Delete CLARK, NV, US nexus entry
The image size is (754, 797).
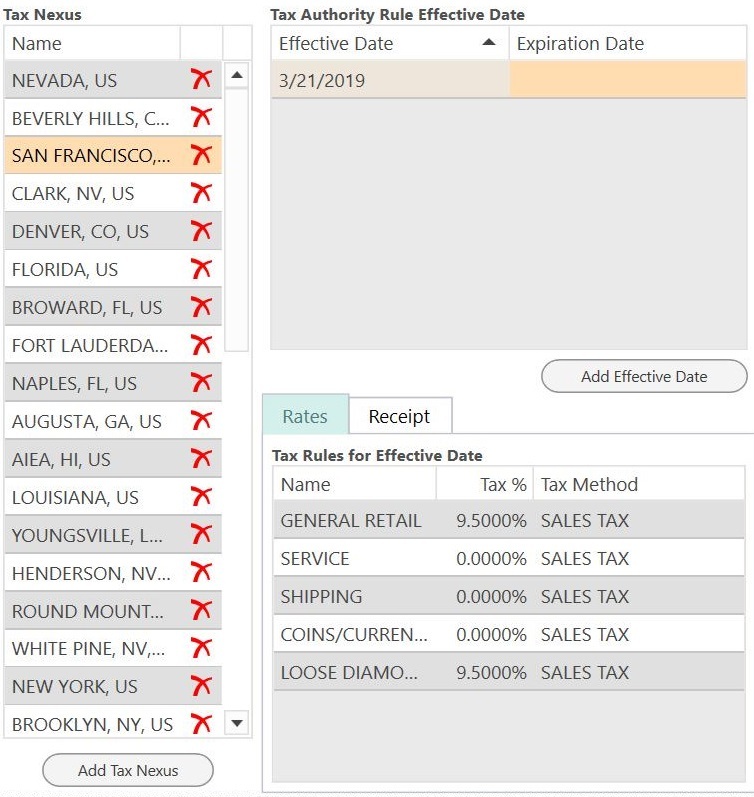tap(201, 193)
